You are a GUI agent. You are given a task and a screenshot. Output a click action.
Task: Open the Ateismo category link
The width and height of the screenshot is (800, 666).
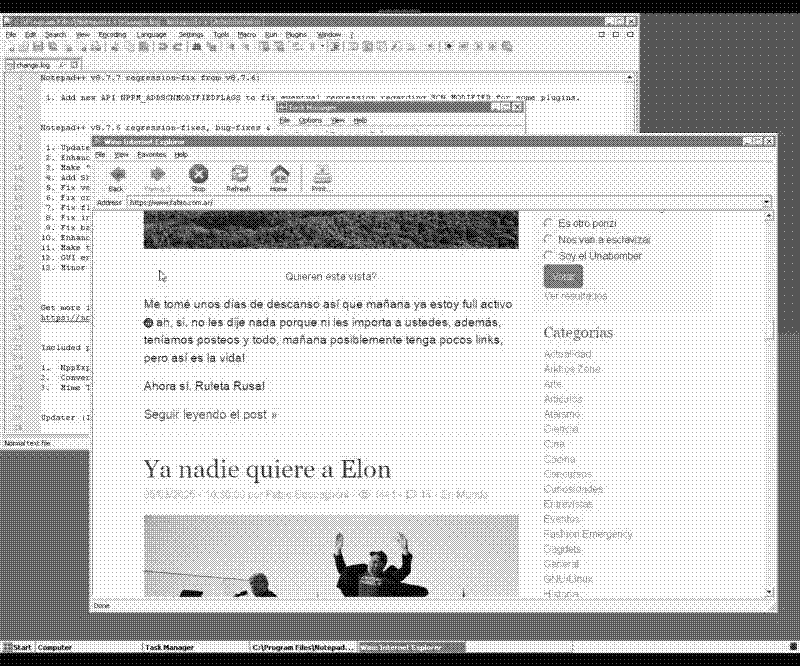point(562,414)
